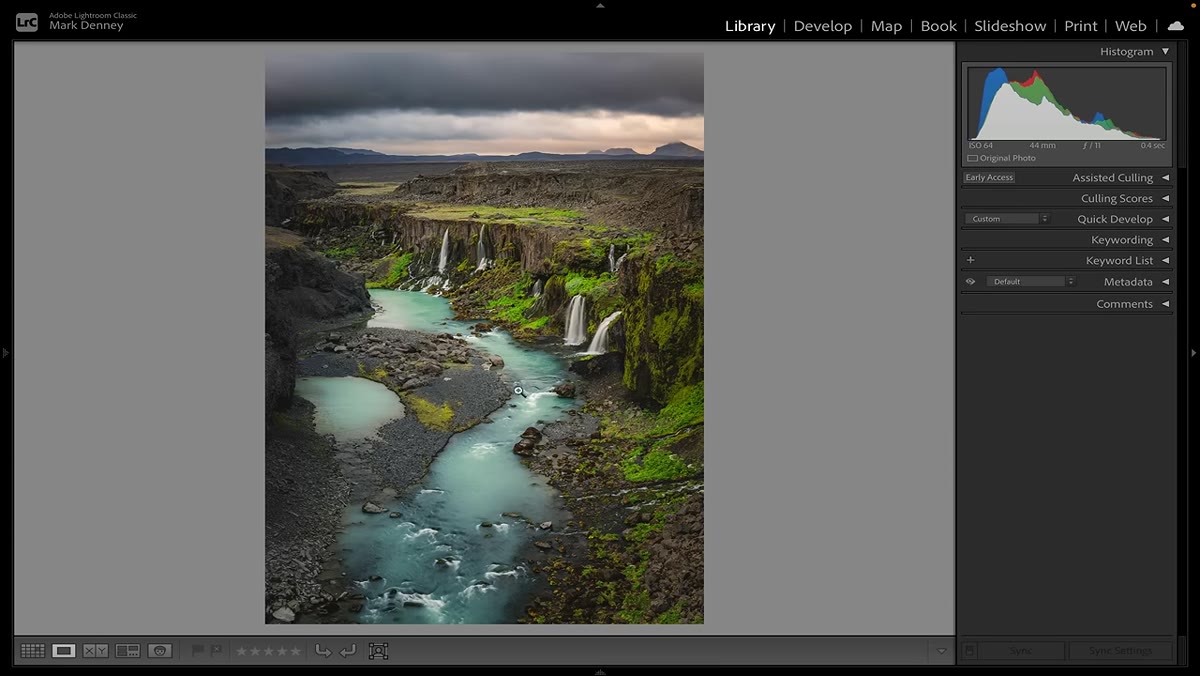
Task: Switch to the Slideshow module
Action: [1010, 26]
